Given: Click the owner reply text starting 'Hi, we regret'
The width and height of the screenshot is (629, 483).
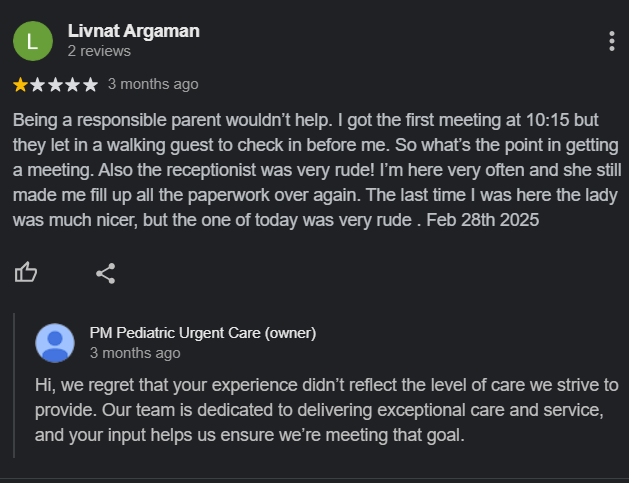Looking at the screenshot, I should tap(327, 410).
